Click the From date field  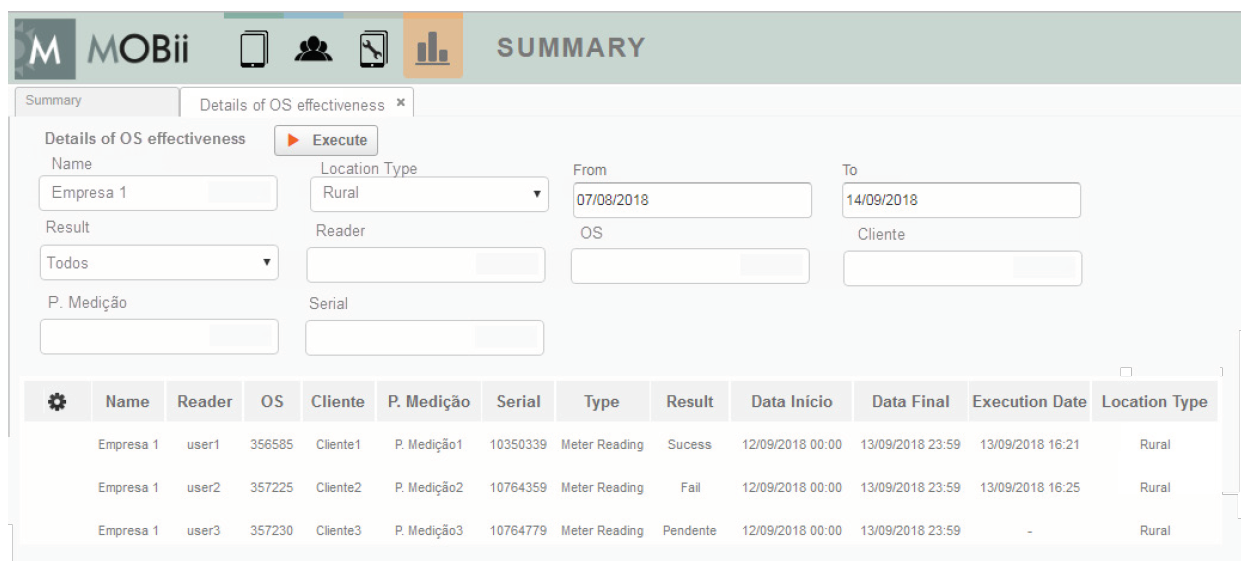691,200
